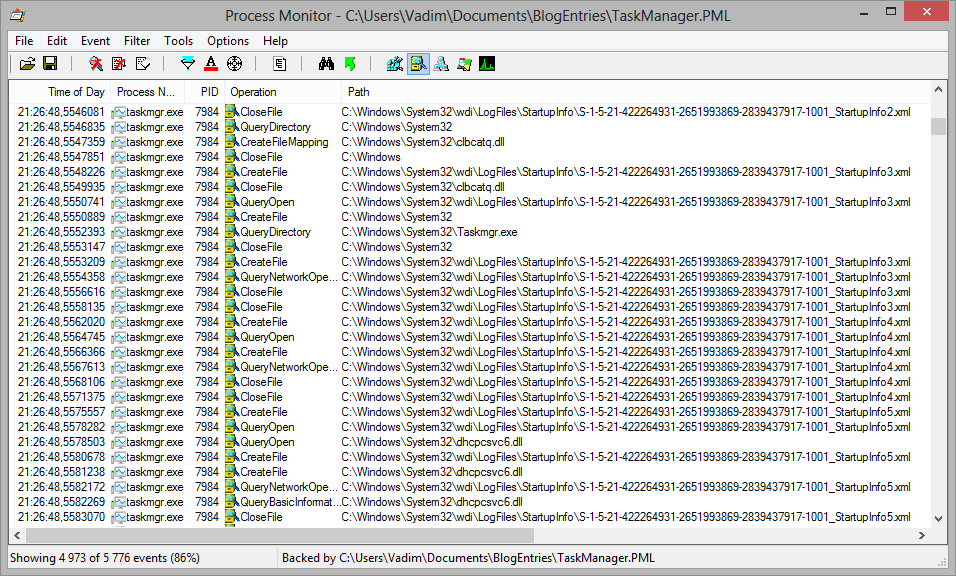Click status text Backed by TaskManager.PML
This screenshot has width=956, height=576.
(x=468, y=558)
